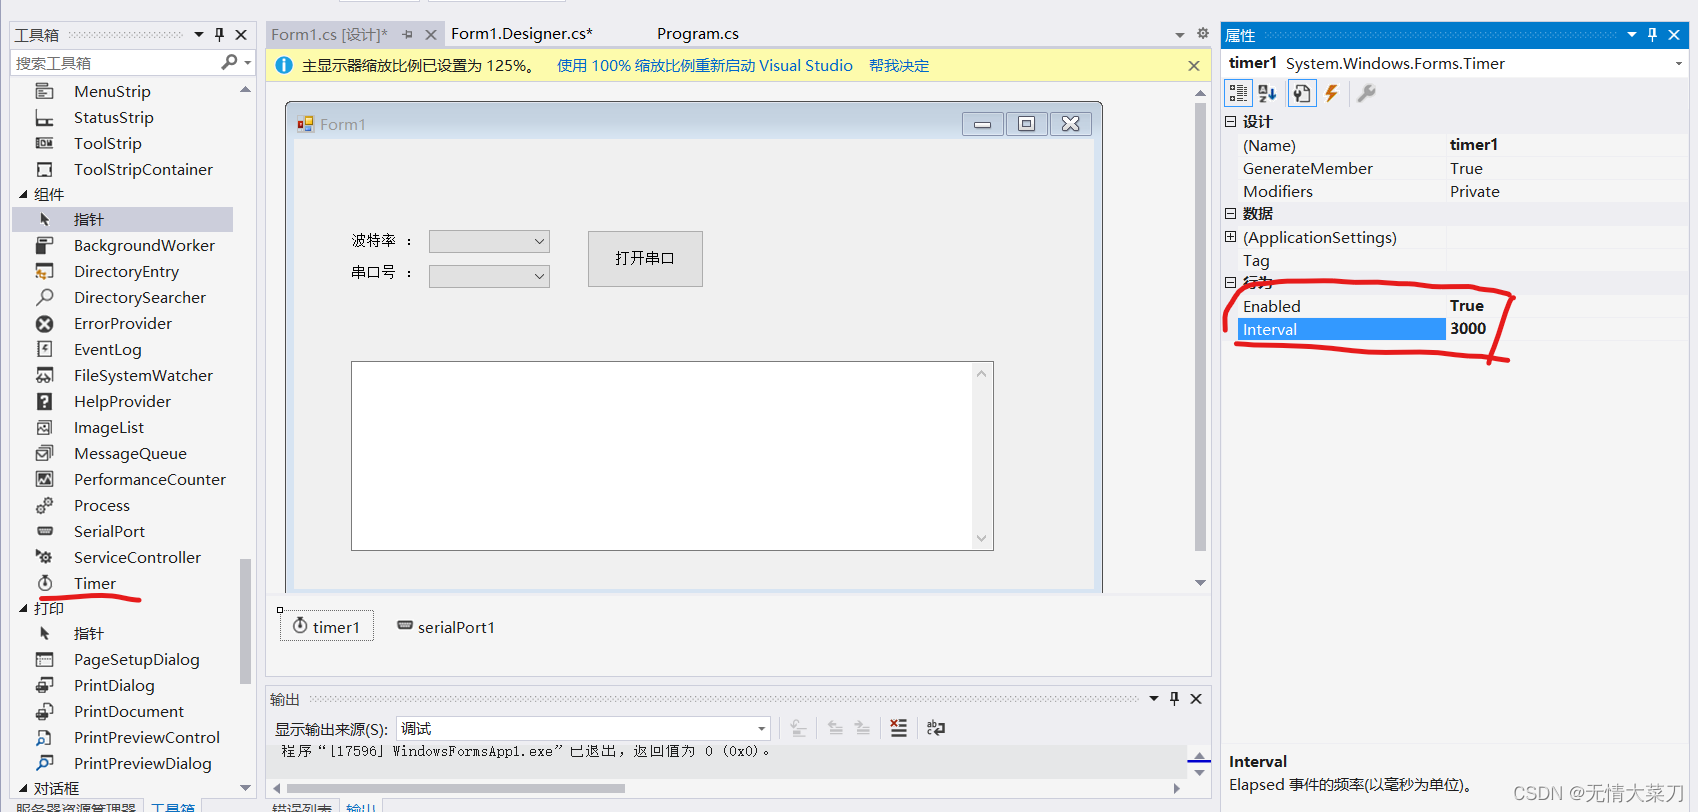Screen dimensions: 1698x812
Task: Open the Events lightning bolt view
Action: coord(1332,94)
